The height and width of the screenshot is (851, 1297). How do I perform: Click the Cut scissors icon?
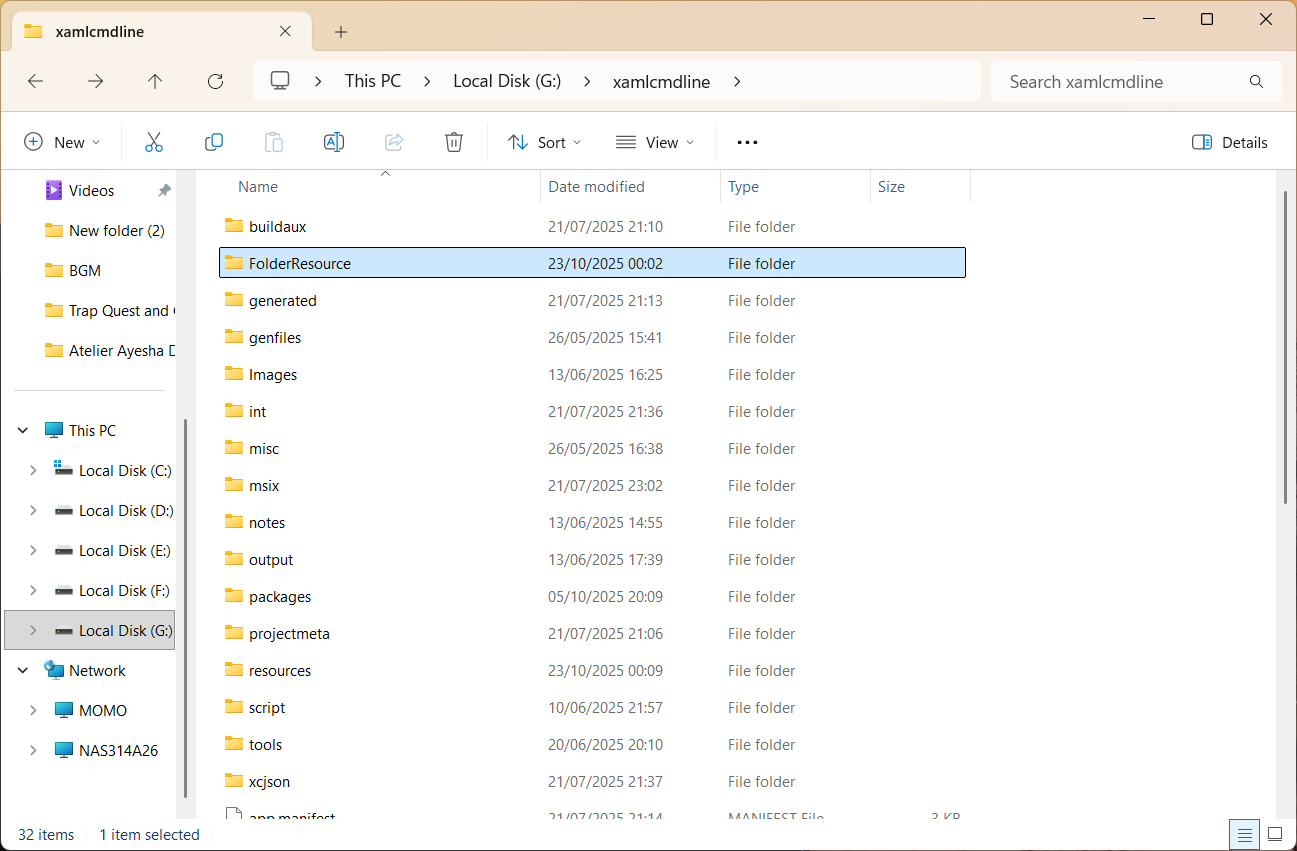(153, 142)
